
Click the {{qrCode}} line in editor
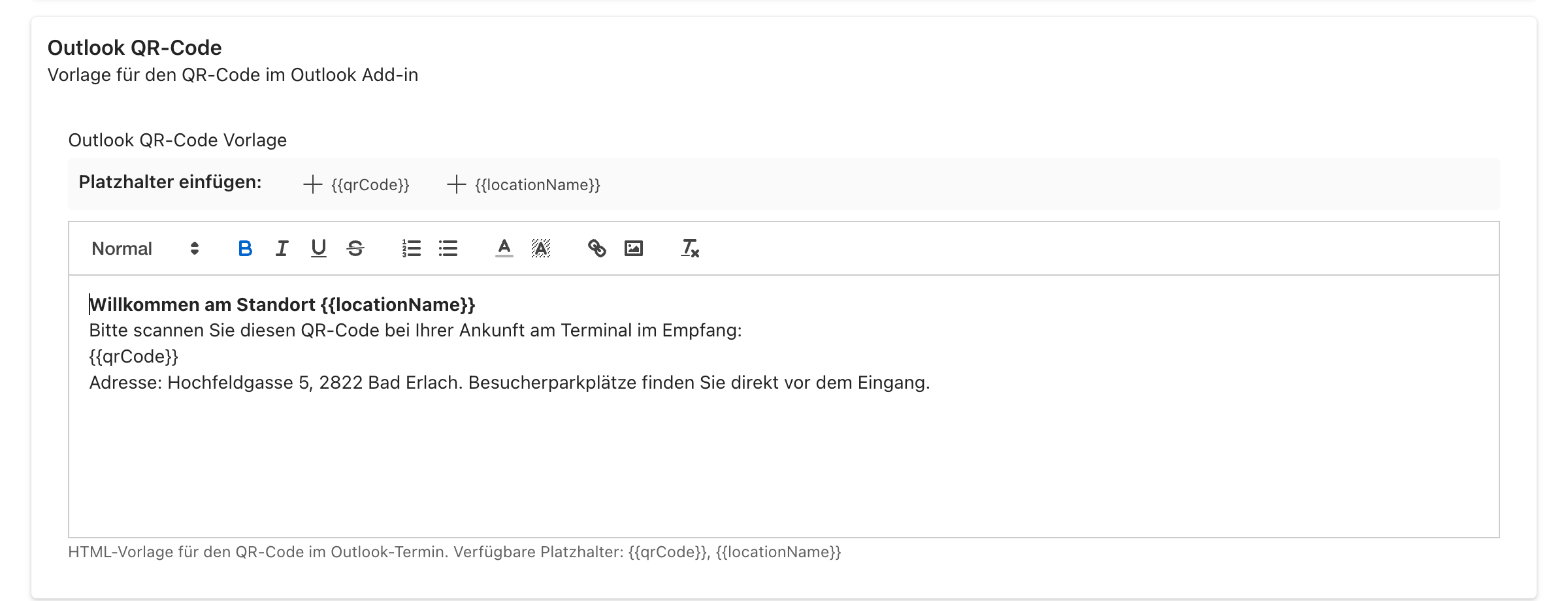(x=134, y=357)
